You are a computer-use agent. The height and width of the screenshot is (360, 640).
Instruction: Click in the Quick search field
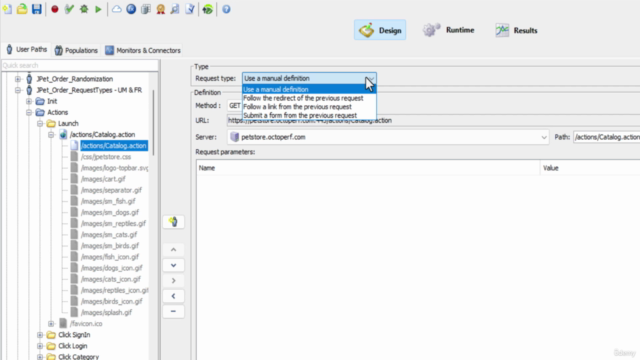80,65
